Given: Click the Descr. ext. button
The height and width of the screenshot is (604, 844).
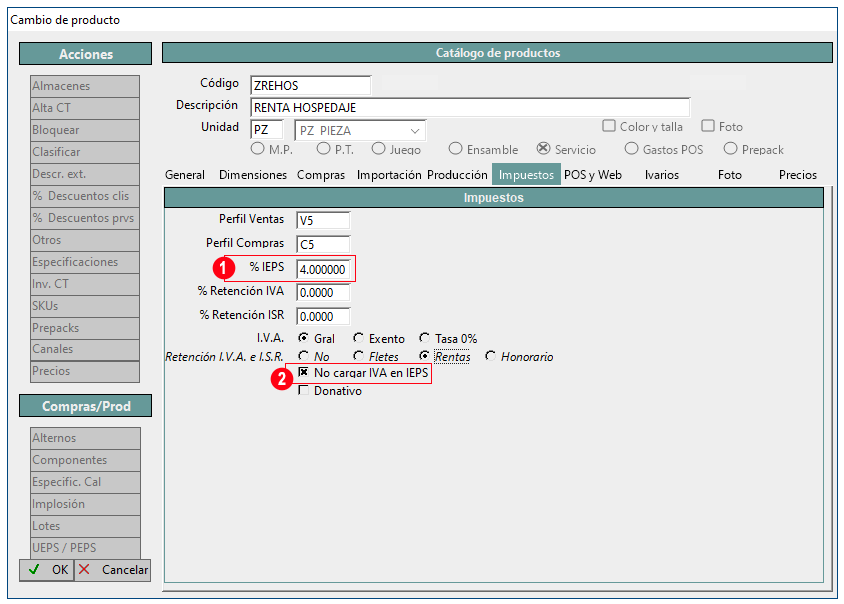Looking at the screenshot, I should pos(85,174).
